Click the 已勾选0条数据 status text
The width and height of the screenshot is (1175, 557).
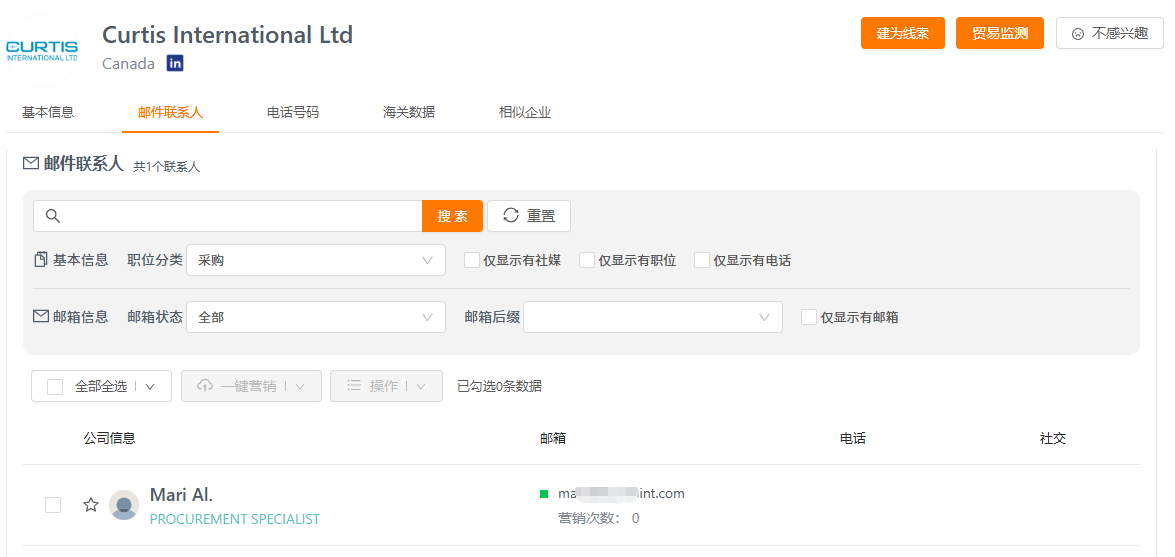click(x=499, y=387)
